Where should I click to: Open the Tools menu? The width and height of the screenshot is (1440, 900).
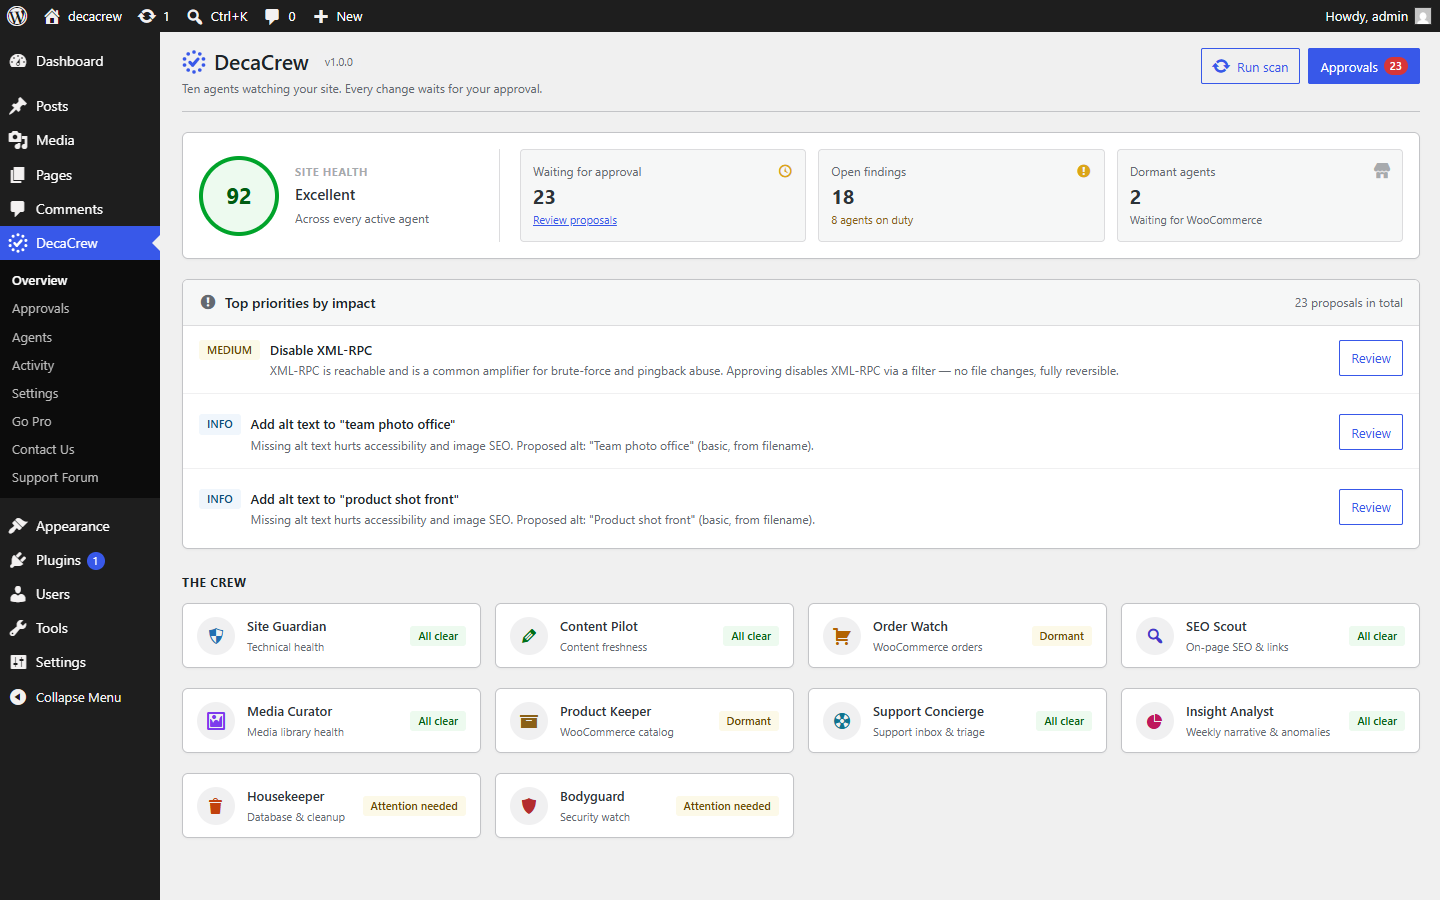tap(80, 628)
